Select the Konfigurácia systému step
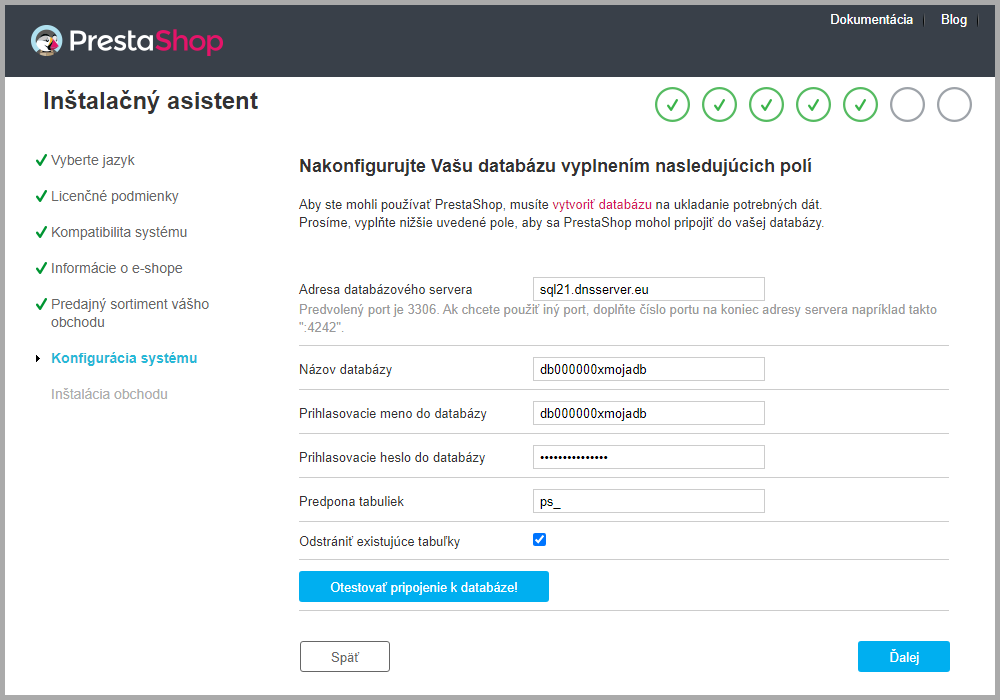The height and width of the screenshot is (700, 1000). pos(124,358)
